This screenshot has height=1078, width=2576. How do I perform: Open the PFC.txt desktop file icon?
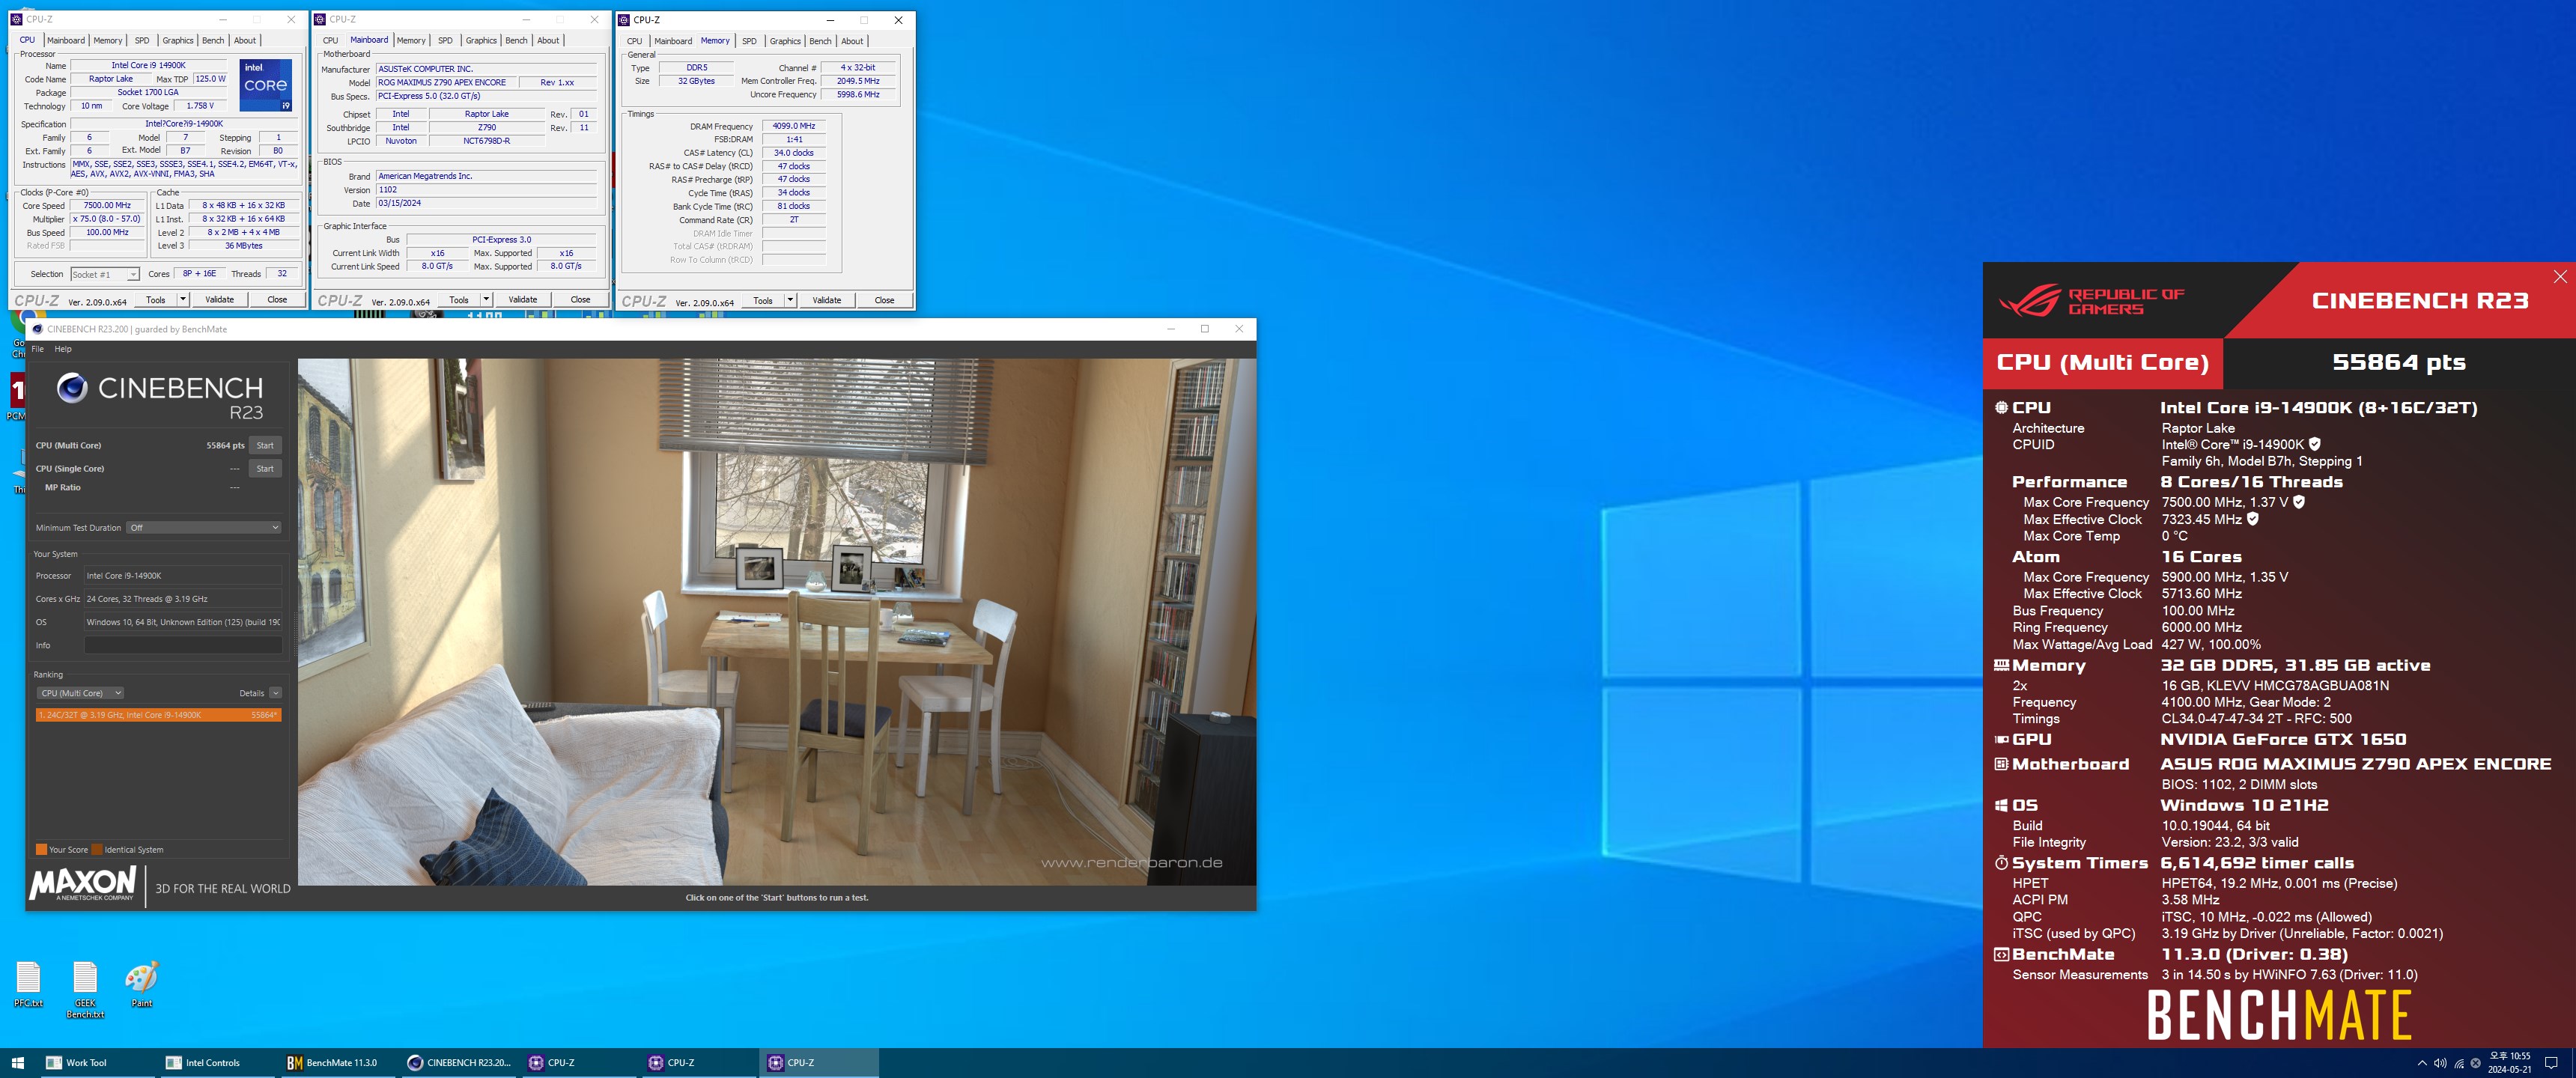pos(28,984)
